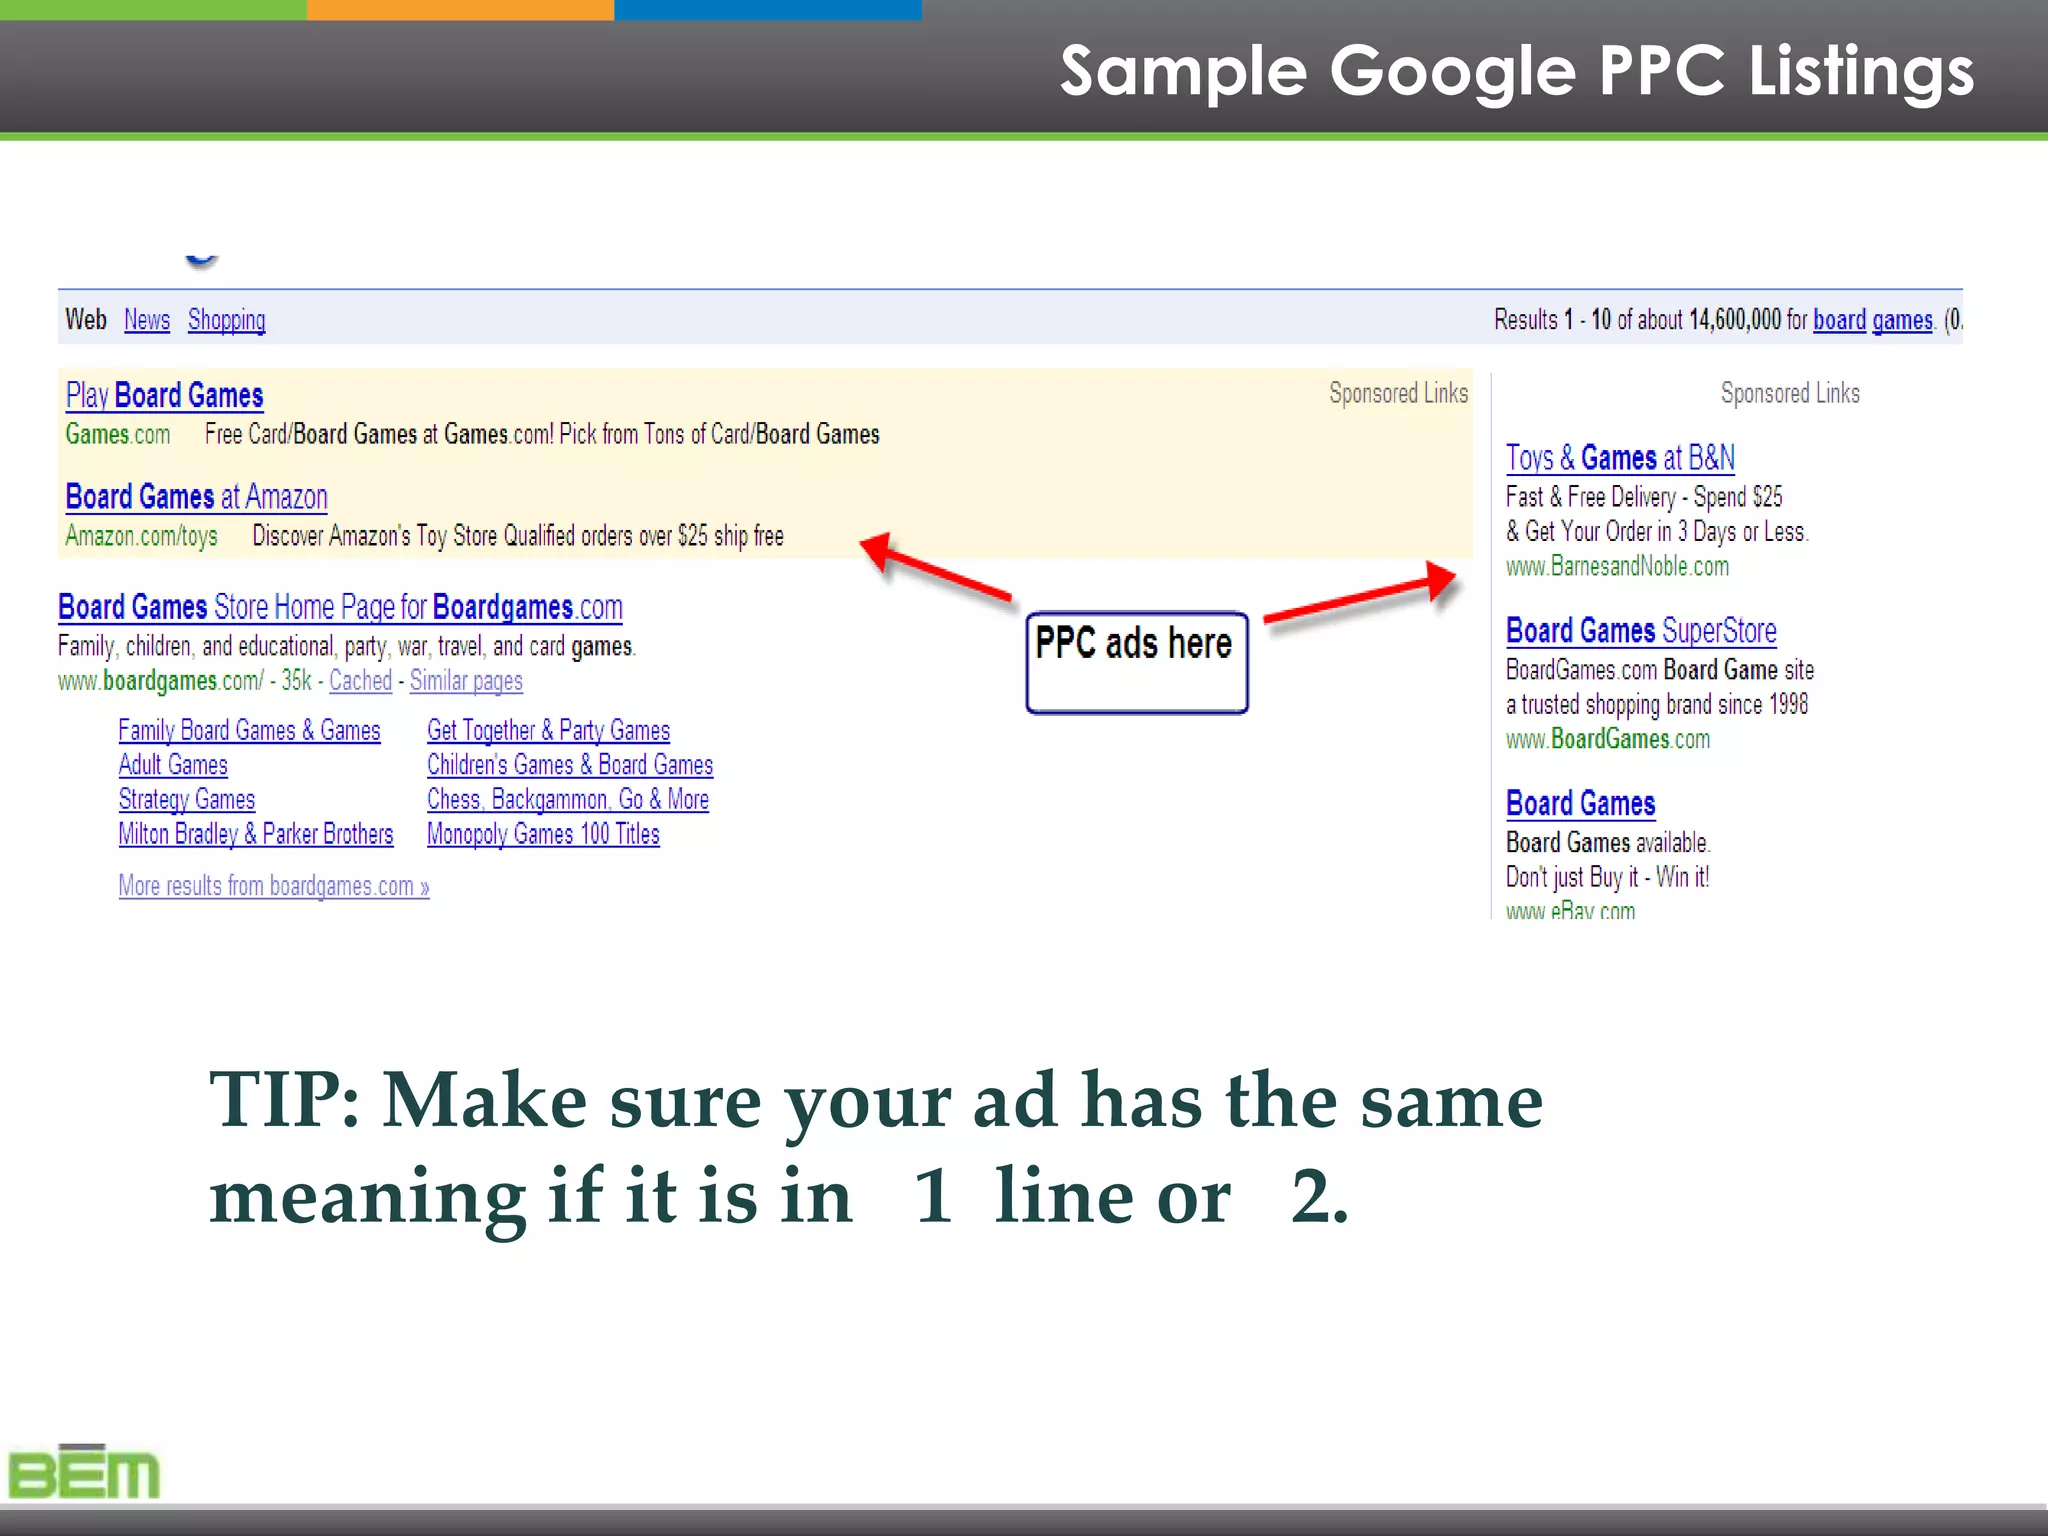Viewport: 2048px width, 1536px height.
Task: Click 'a trusted shopping brand since 1998' text
Action: (1657, 705)
